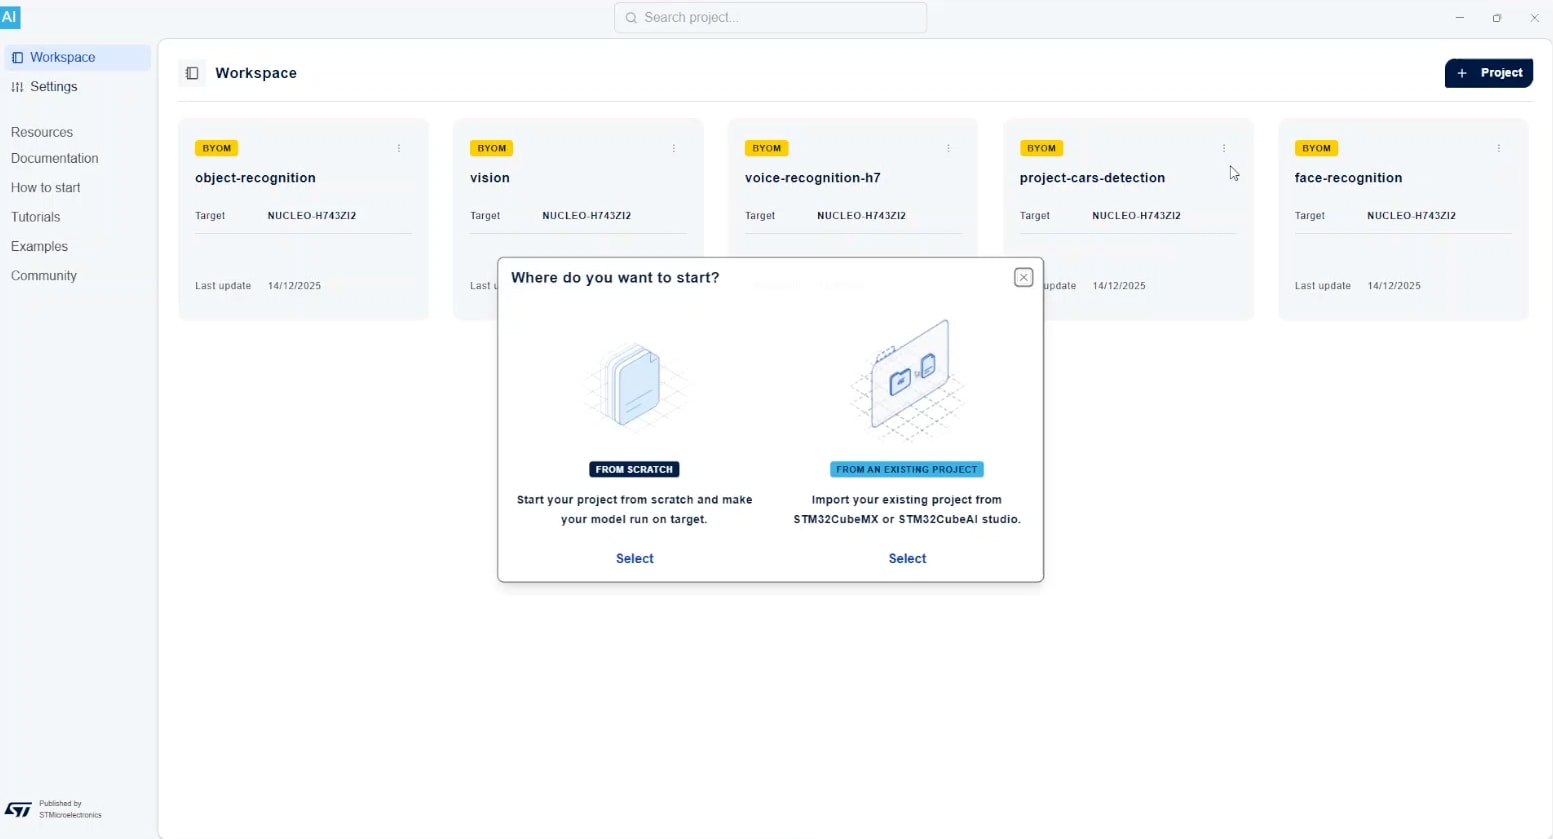Image resolution: width=1553 pixels, height=839 pixels.
Task: Open the options menu on vision card
Action: [674, 148]
